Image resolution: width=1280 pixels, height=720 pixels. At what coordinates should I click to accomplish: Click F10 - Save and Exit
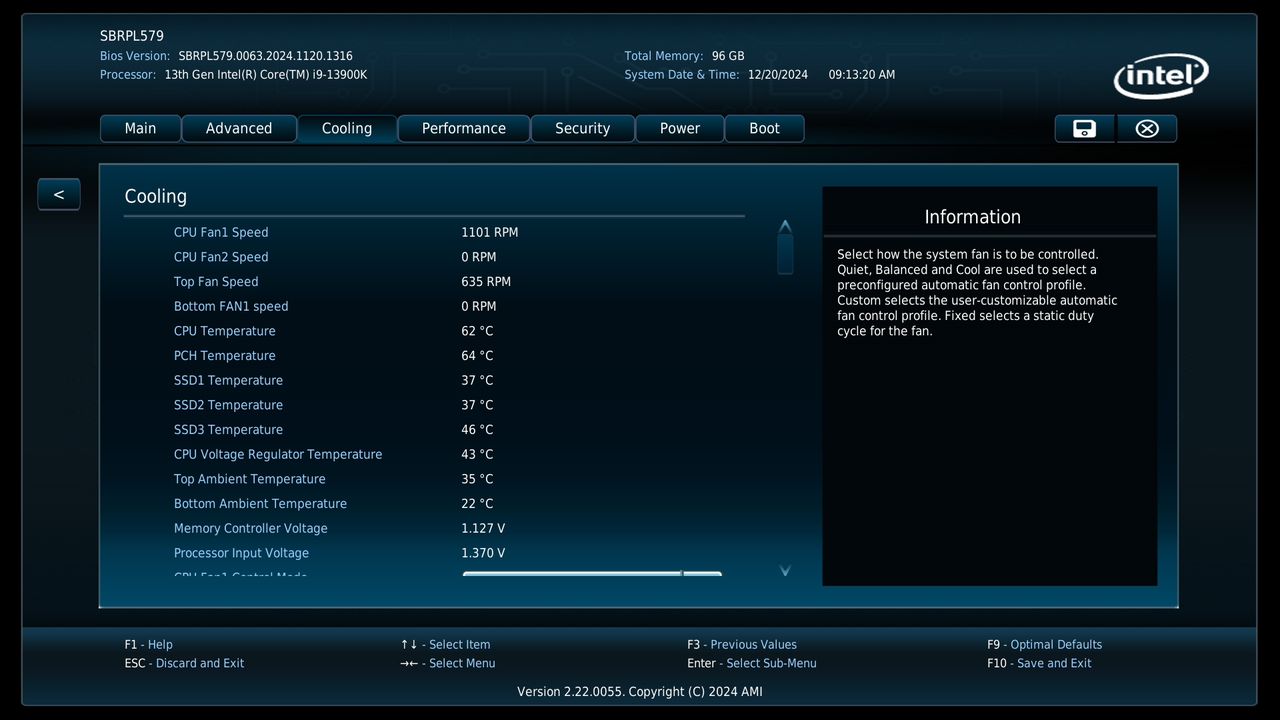click(x=1040, y=663)
